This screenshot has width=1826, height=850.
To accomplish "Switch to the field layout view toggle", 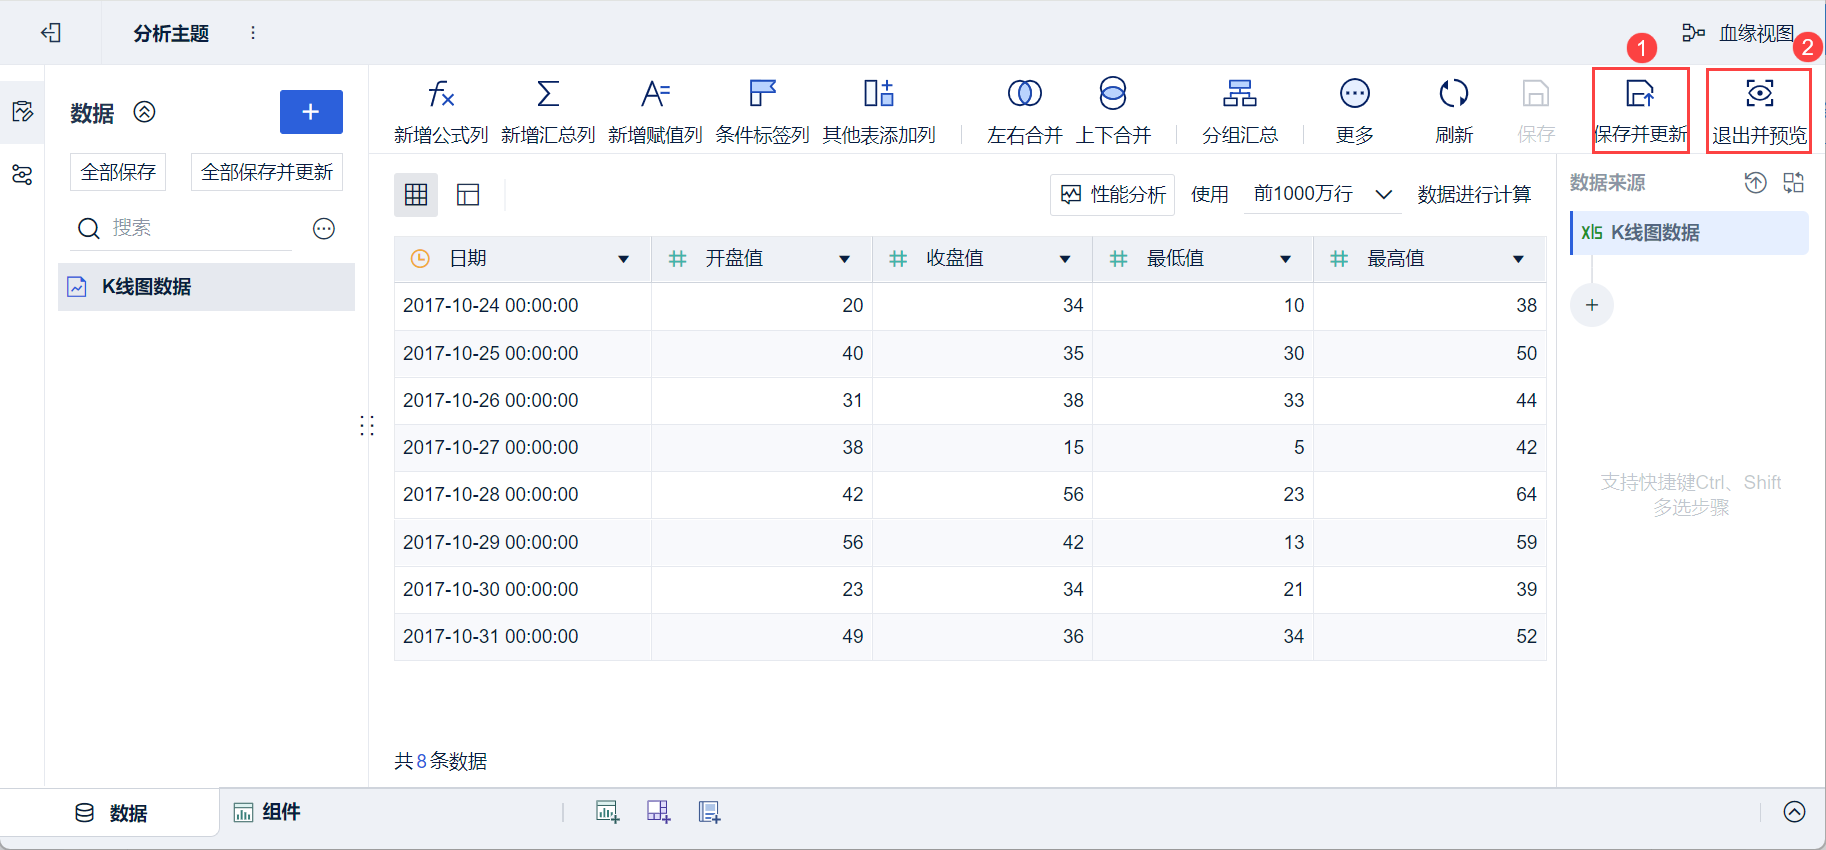I will pos(468,194).
